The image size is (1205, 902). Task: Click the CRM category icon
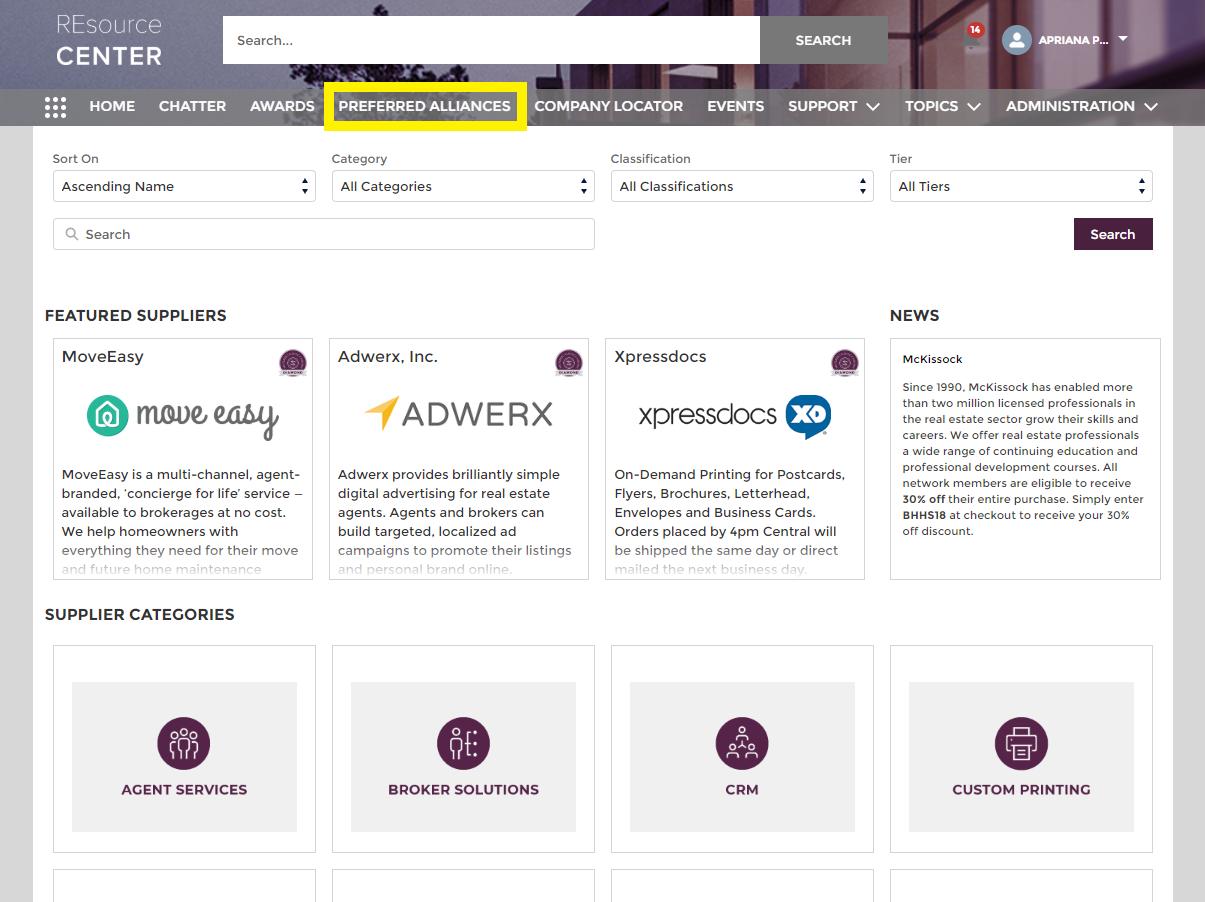[742, 744]
